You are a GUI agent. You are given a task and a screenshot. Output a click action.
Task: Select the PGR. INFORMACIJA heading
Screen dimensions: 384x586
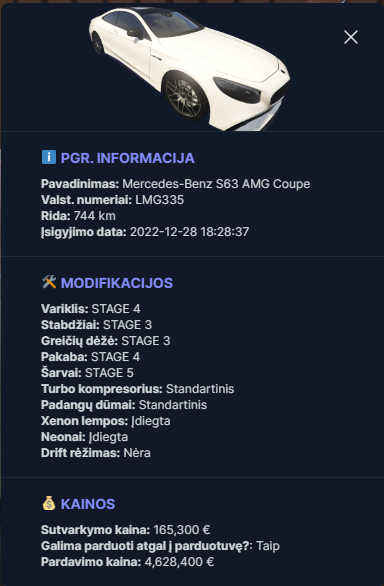[128, 158]
